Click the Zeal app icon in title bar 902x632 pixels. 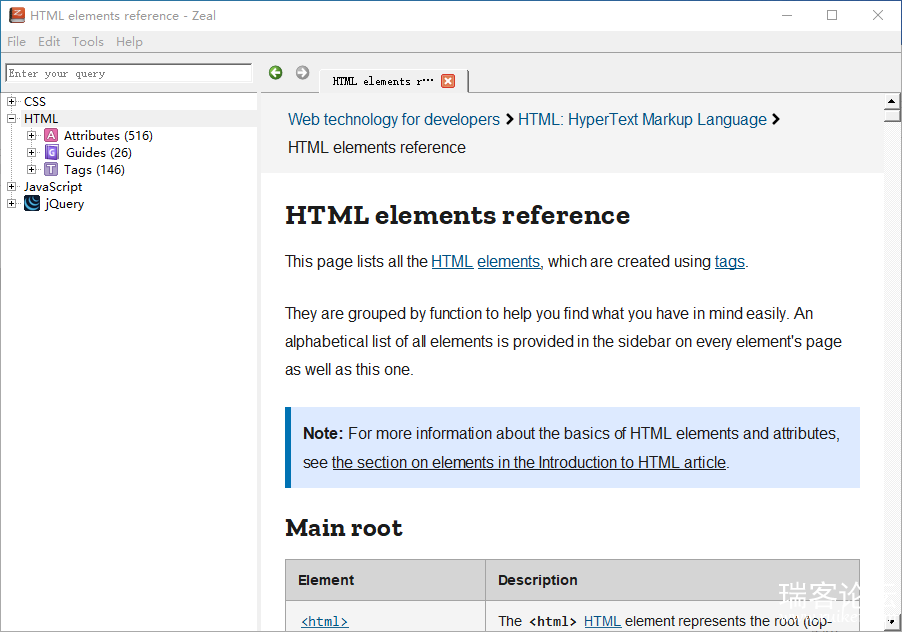(16, 15)
